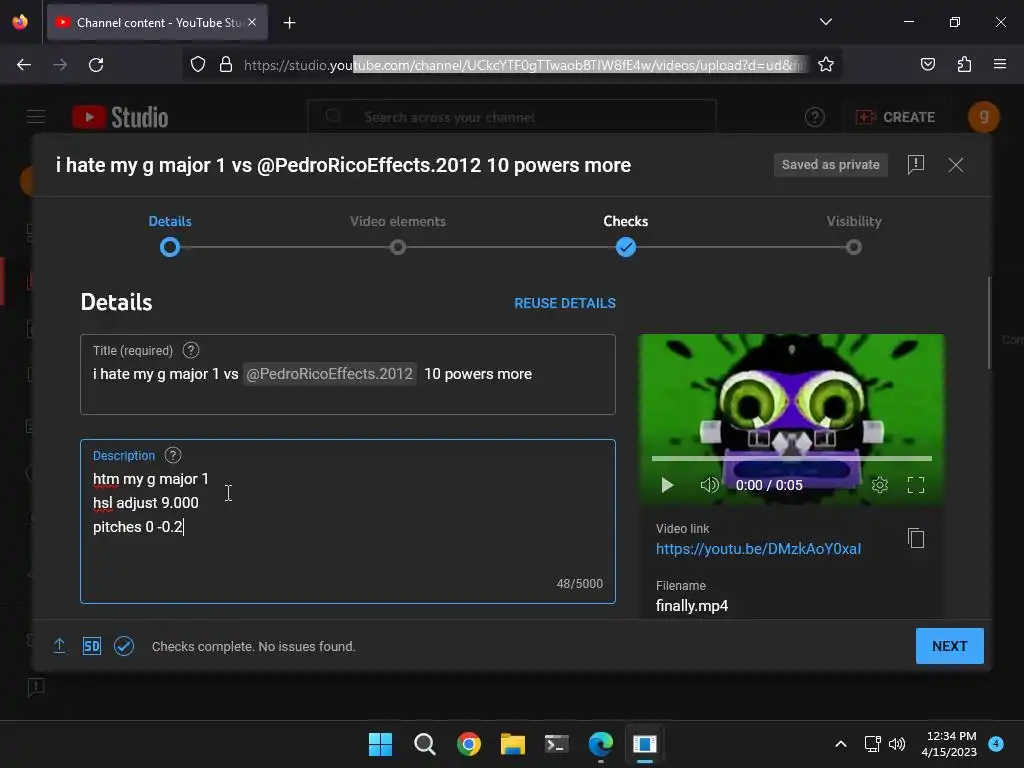This screenshot has height=768, width=1024.
Task: Click the @PedroRicoEffects.2012 mention chip
Action: point(330,374)
